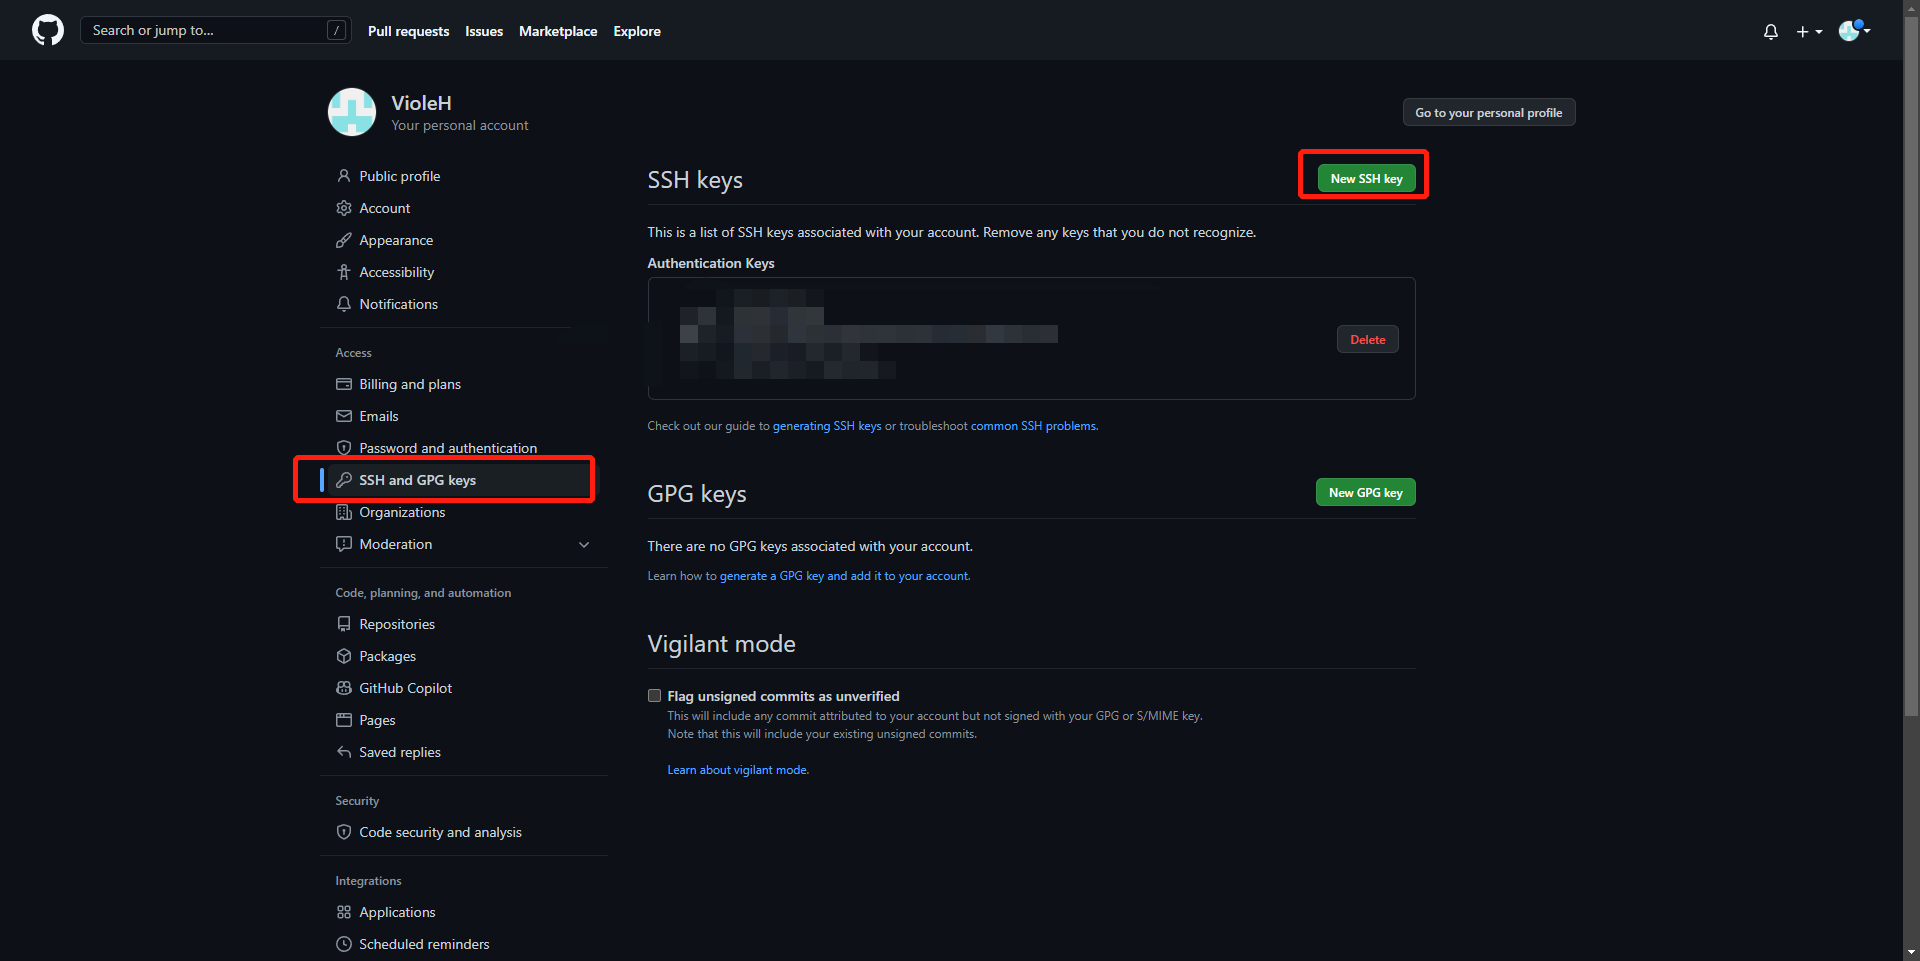Click the New SSH key button
Viewport: 1920px width, 961px height.
click(x=1366, y=178)
